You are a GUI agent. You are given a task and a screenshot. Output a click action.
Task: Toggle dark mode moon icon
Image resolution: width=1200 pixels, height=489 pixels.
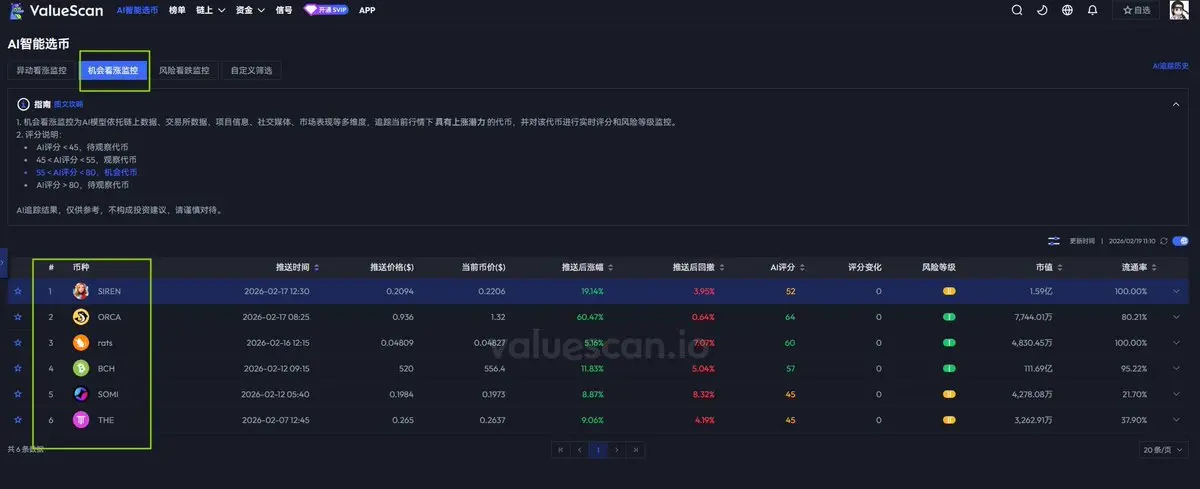click(1042, 10)
